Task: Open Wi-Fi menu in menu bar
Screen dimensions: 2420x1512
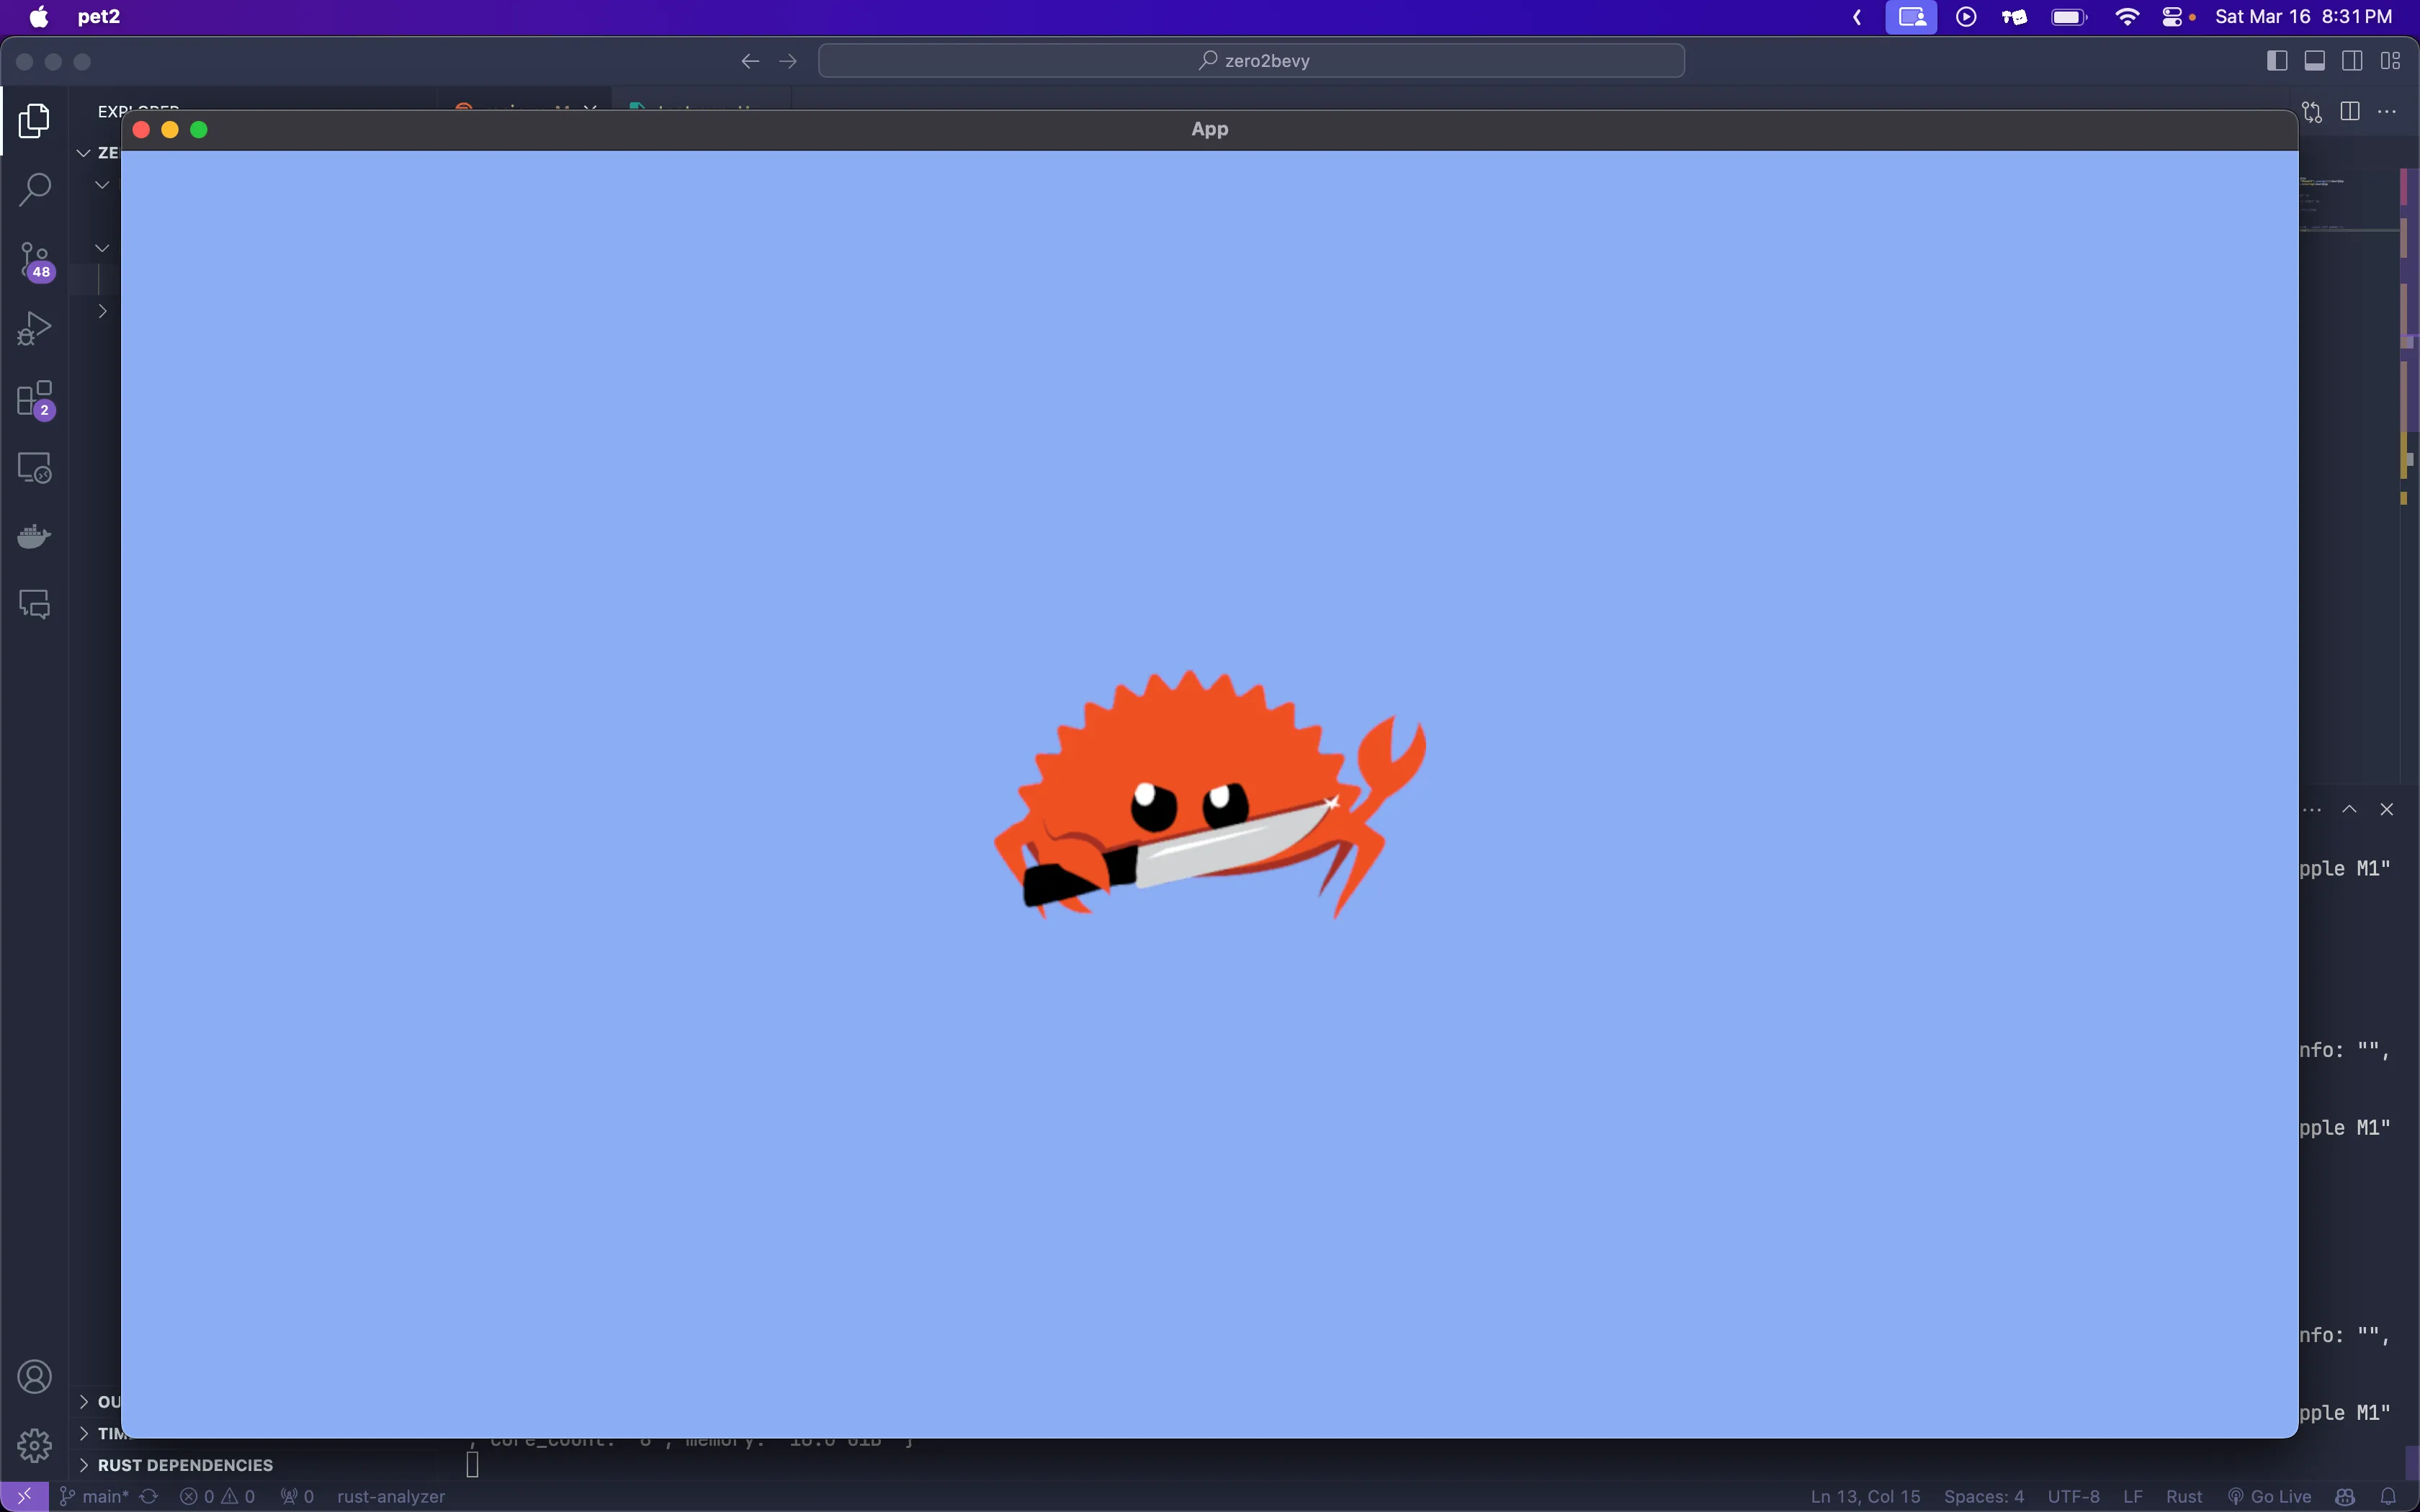Action: (2126, 17)
